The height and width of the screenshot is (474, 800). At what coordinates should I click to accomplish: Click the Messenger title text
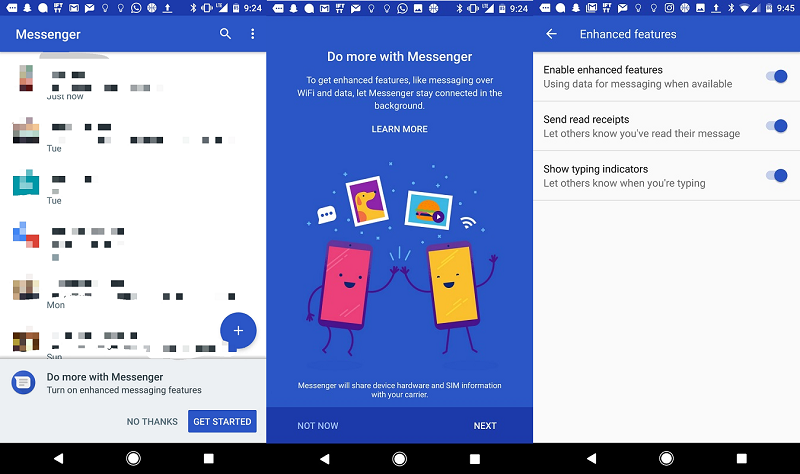click(48, 34)
